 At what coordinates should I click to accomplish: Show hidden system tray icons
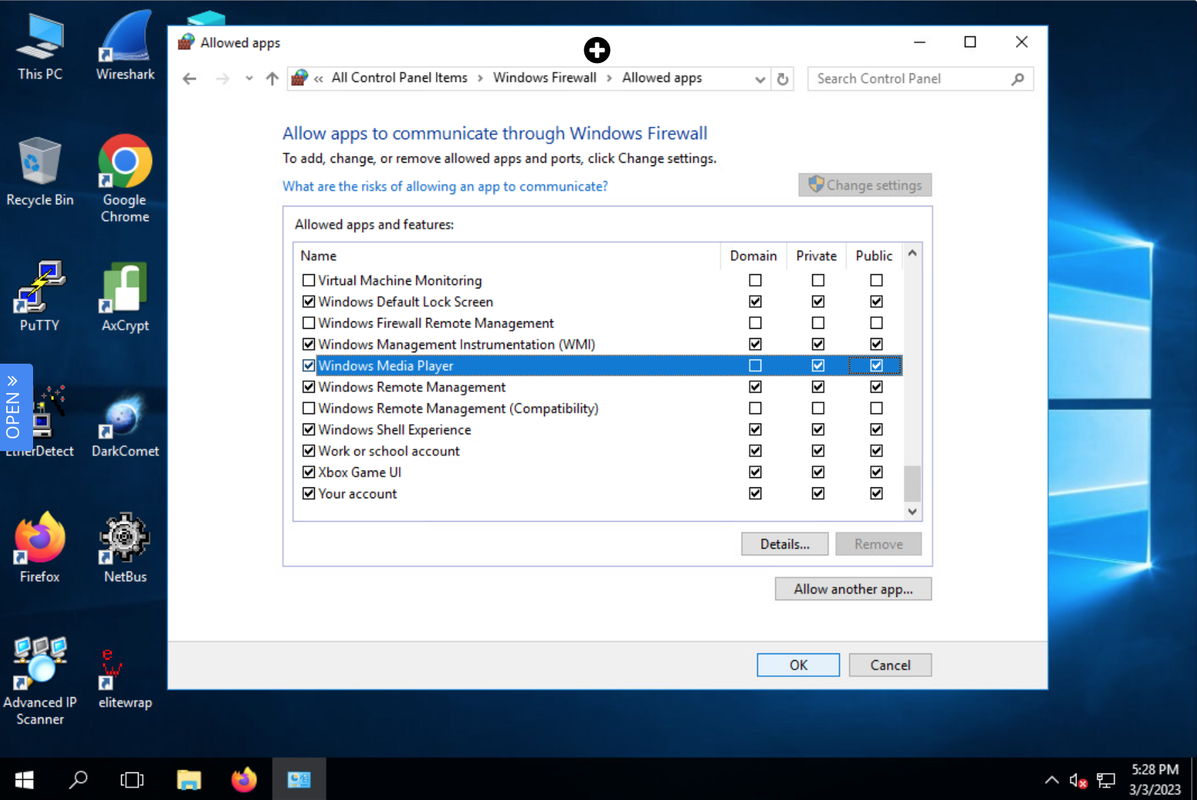tap(1051, 779)
